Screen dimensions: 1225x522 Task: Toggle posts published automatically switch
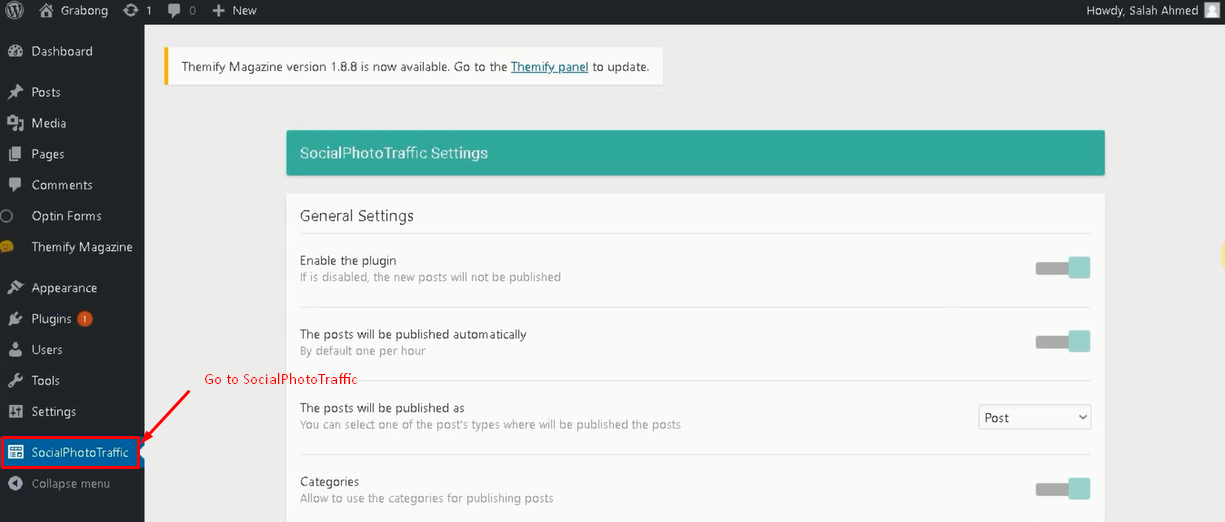pyautogui.click(x=1062, y=342)
